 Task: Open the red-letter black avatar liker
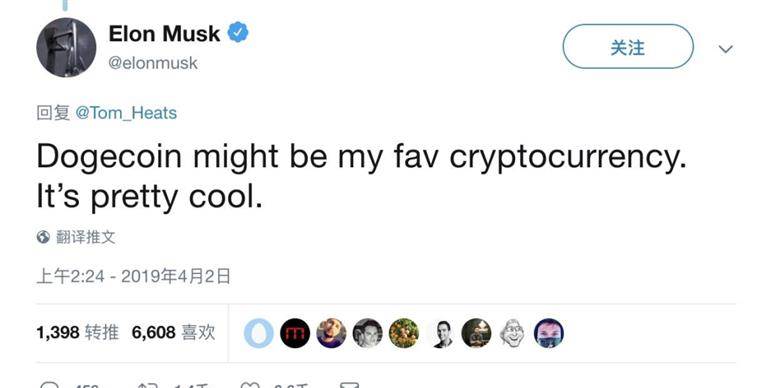click(295, 333)
